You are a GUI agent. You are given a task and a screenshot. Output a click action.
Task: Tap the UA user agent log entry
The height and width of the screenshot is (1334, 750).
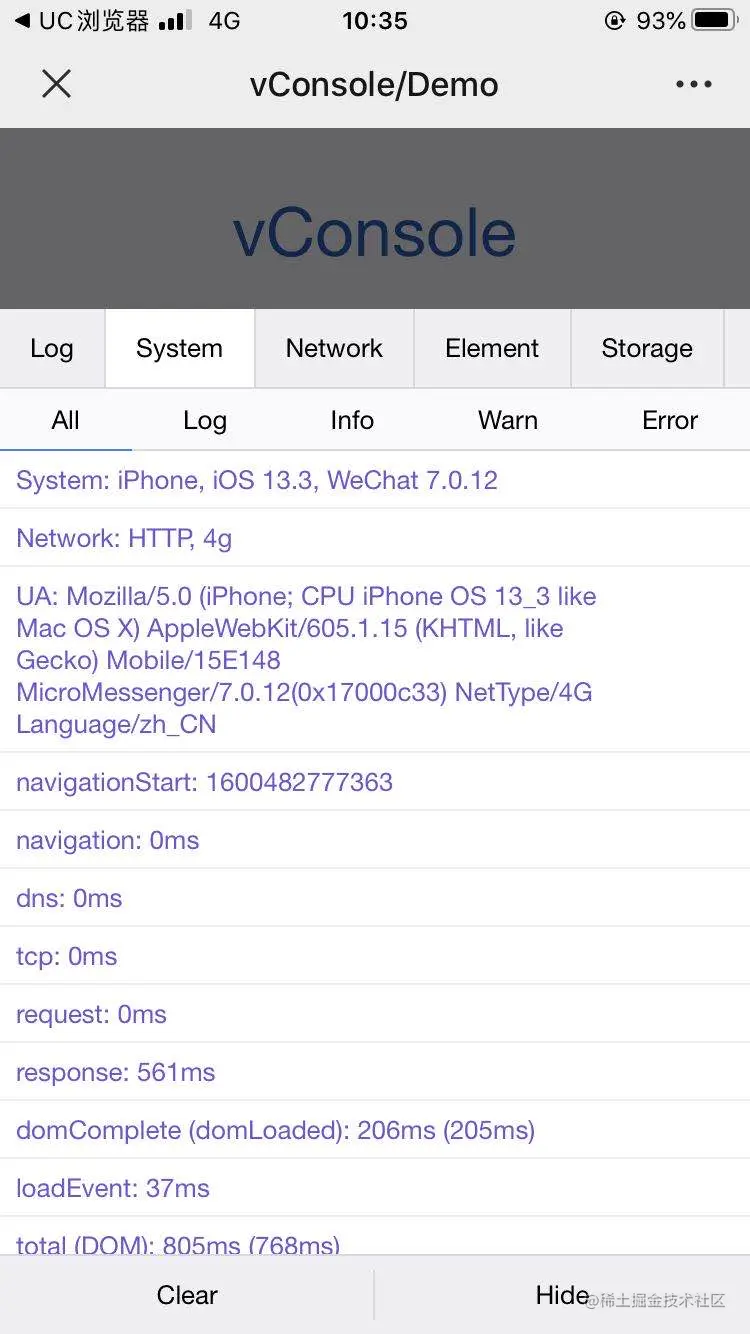click(x=306, y=660)
